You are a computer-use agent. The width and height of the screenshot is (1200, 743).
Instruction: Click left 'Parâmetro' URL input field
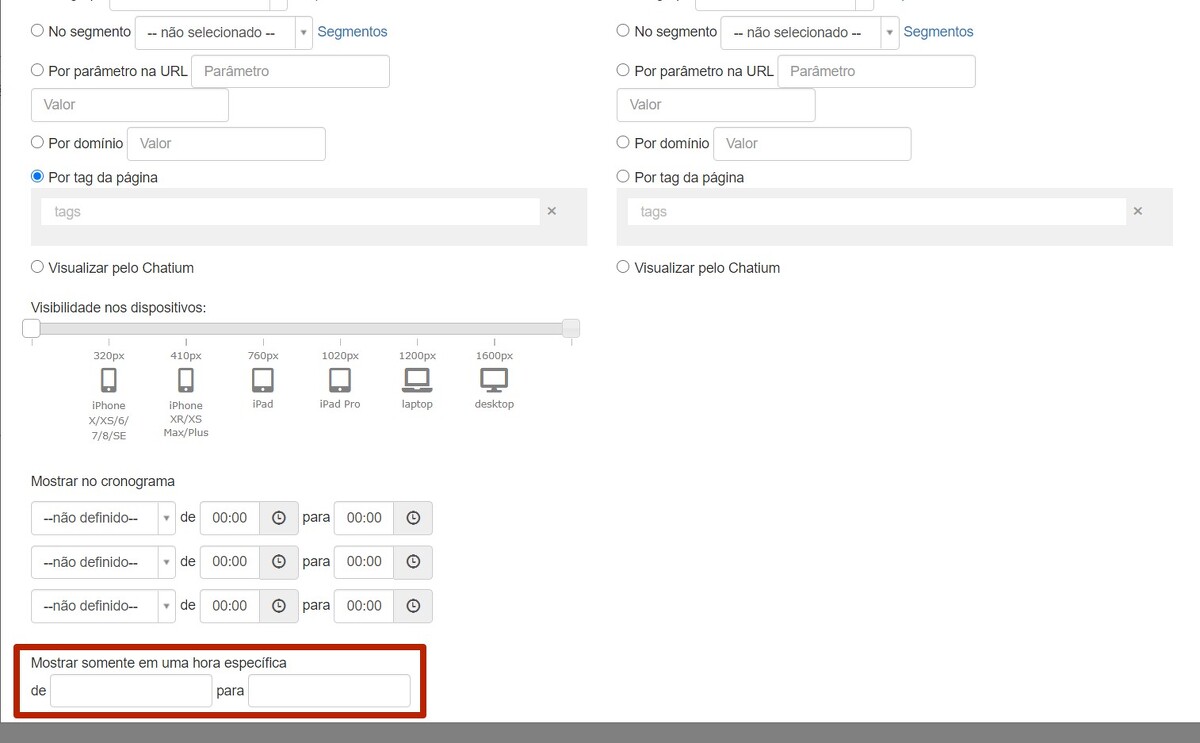click(290, 72)
